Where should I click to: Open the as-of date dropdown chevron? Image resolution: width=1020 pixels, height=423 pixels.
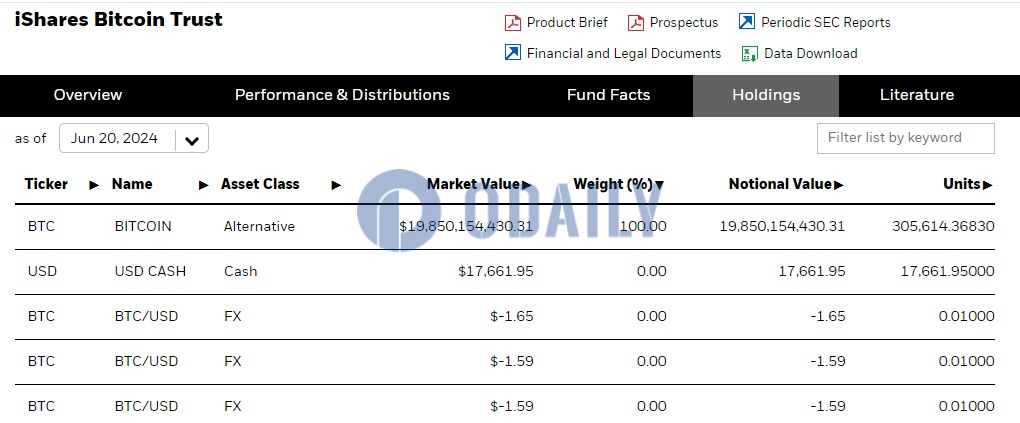click(x=192, y=140)
